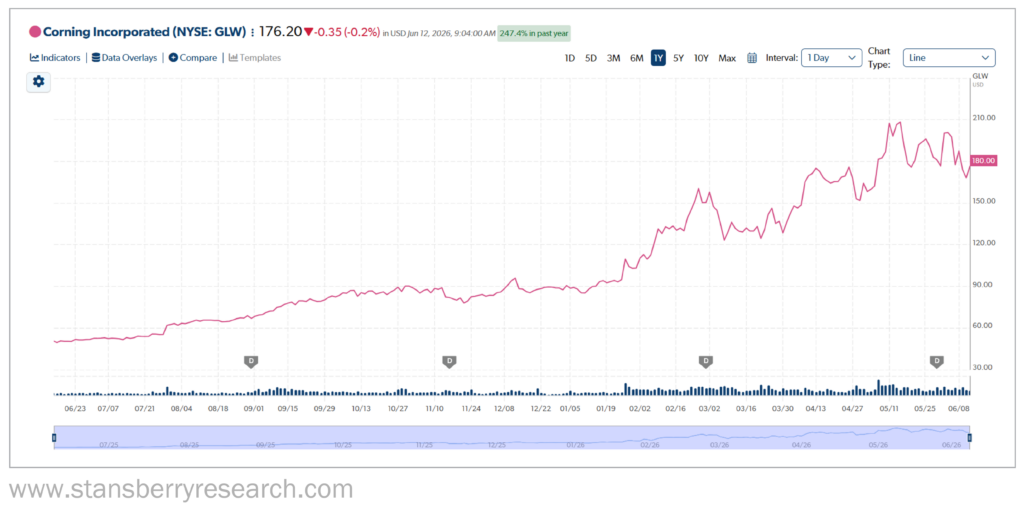Viewport: 1024px width, 512px height.
Task: Click the GLW USD axis header
Action: click(980, 80)
